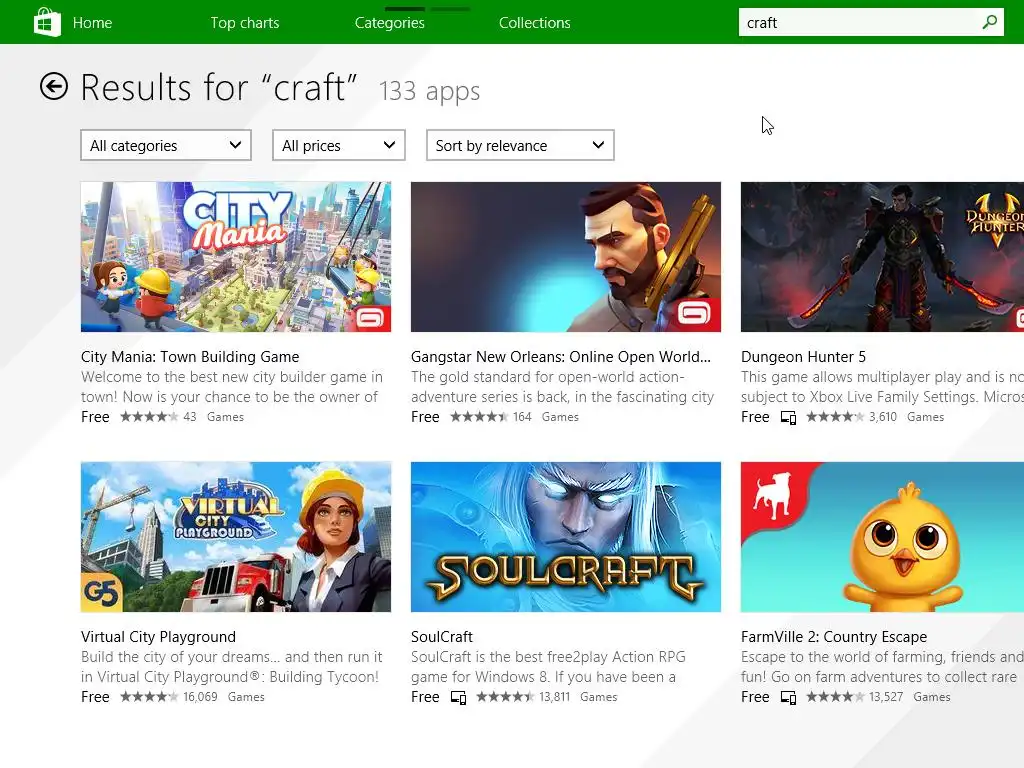This screenshot has width=1024, height=768.
Task: Click Virtual City Playground star rating
Action: [149, 697]
